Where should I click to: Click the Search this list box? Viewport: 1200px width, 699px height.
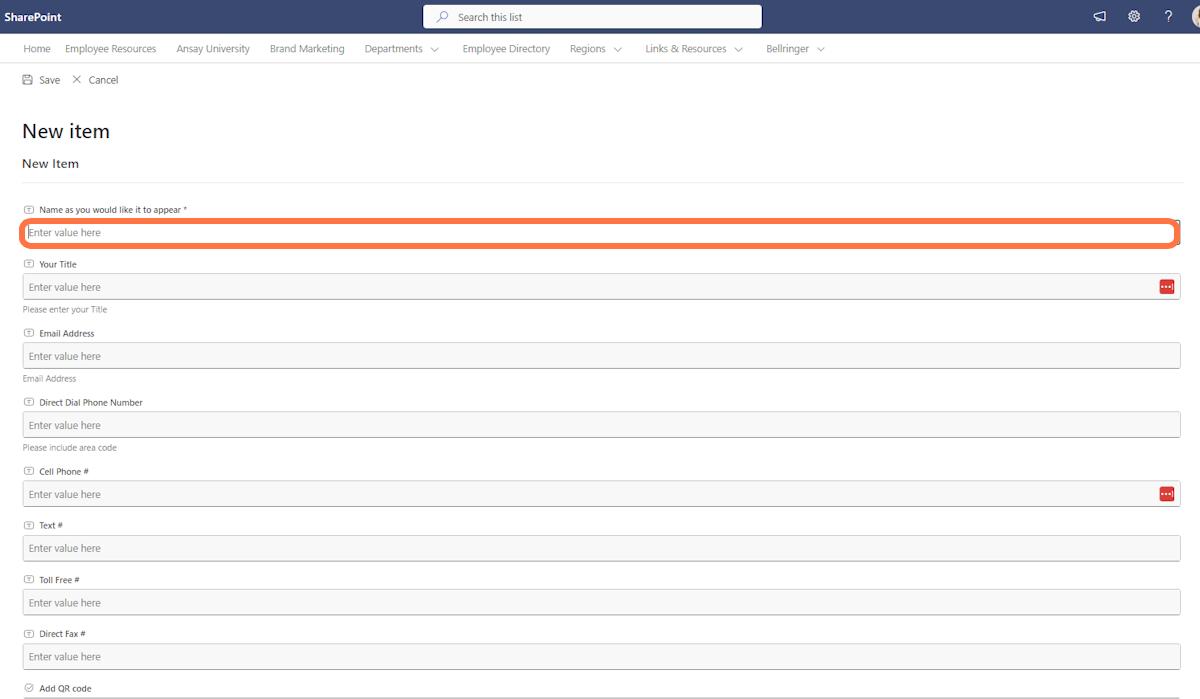point(592,17)
